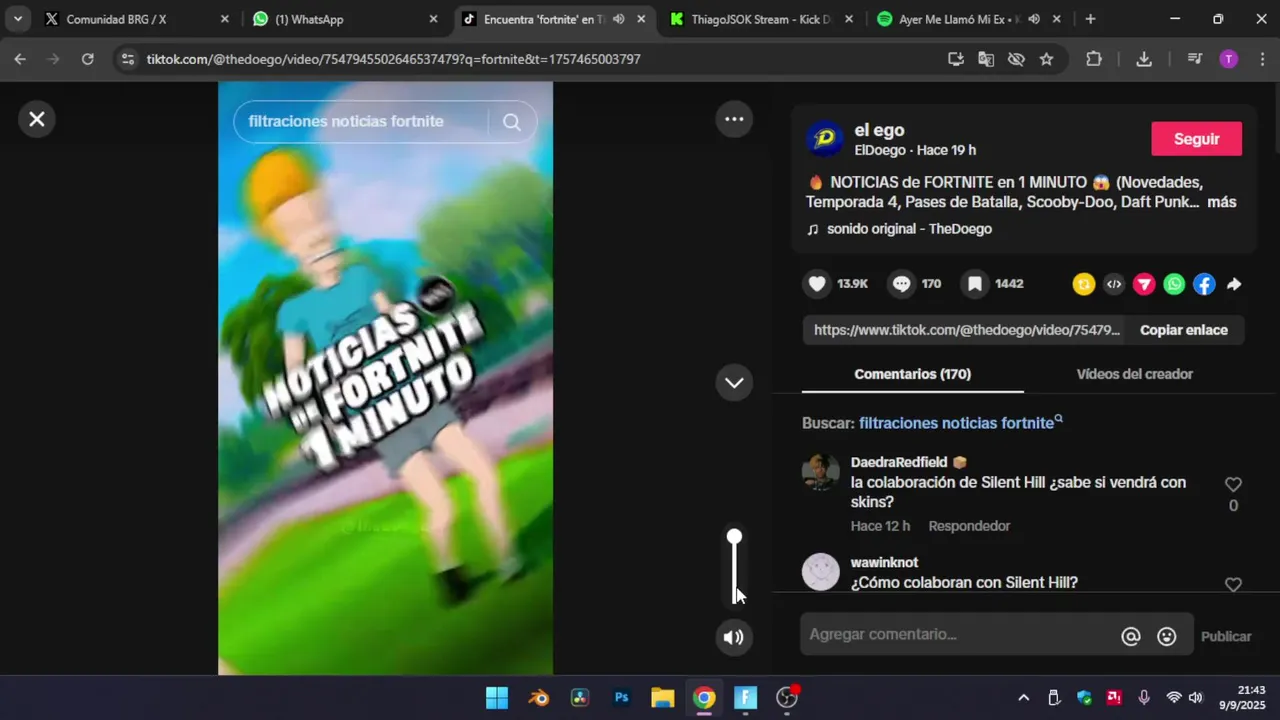Like the video with the heart icon
Viewport: 1280px width, 720px height.
pos(817,284)
